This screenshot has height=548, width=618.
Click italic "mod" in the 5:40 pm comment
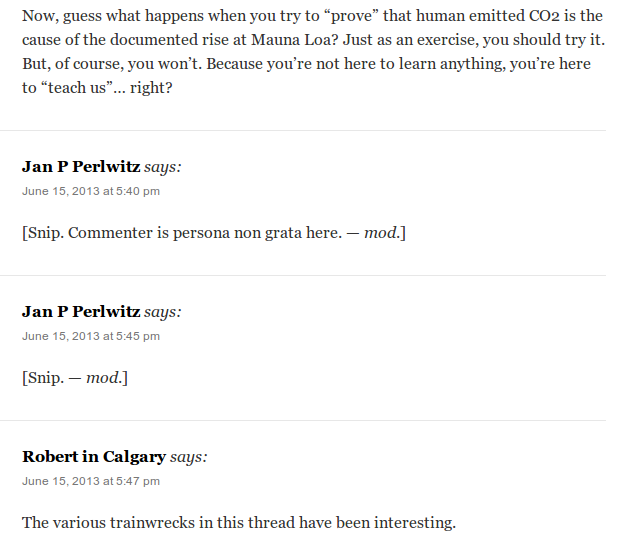click(x=380, y=233)
